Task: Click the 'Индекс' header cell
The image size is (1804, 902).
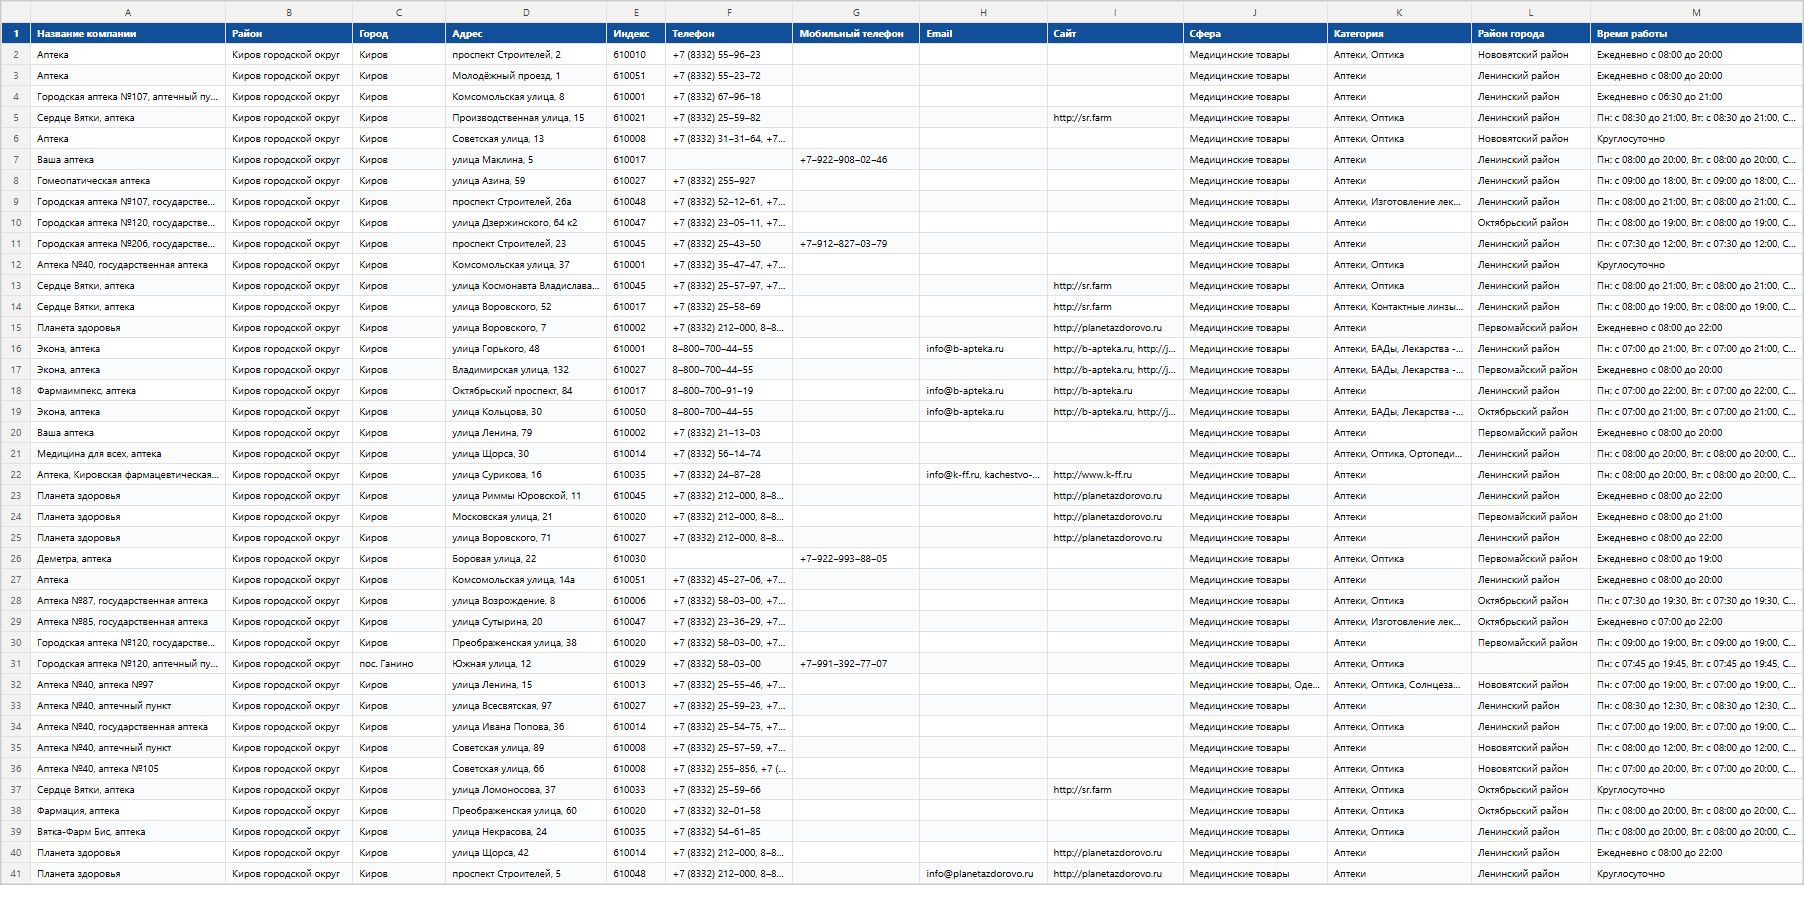Action: [636, 33]
